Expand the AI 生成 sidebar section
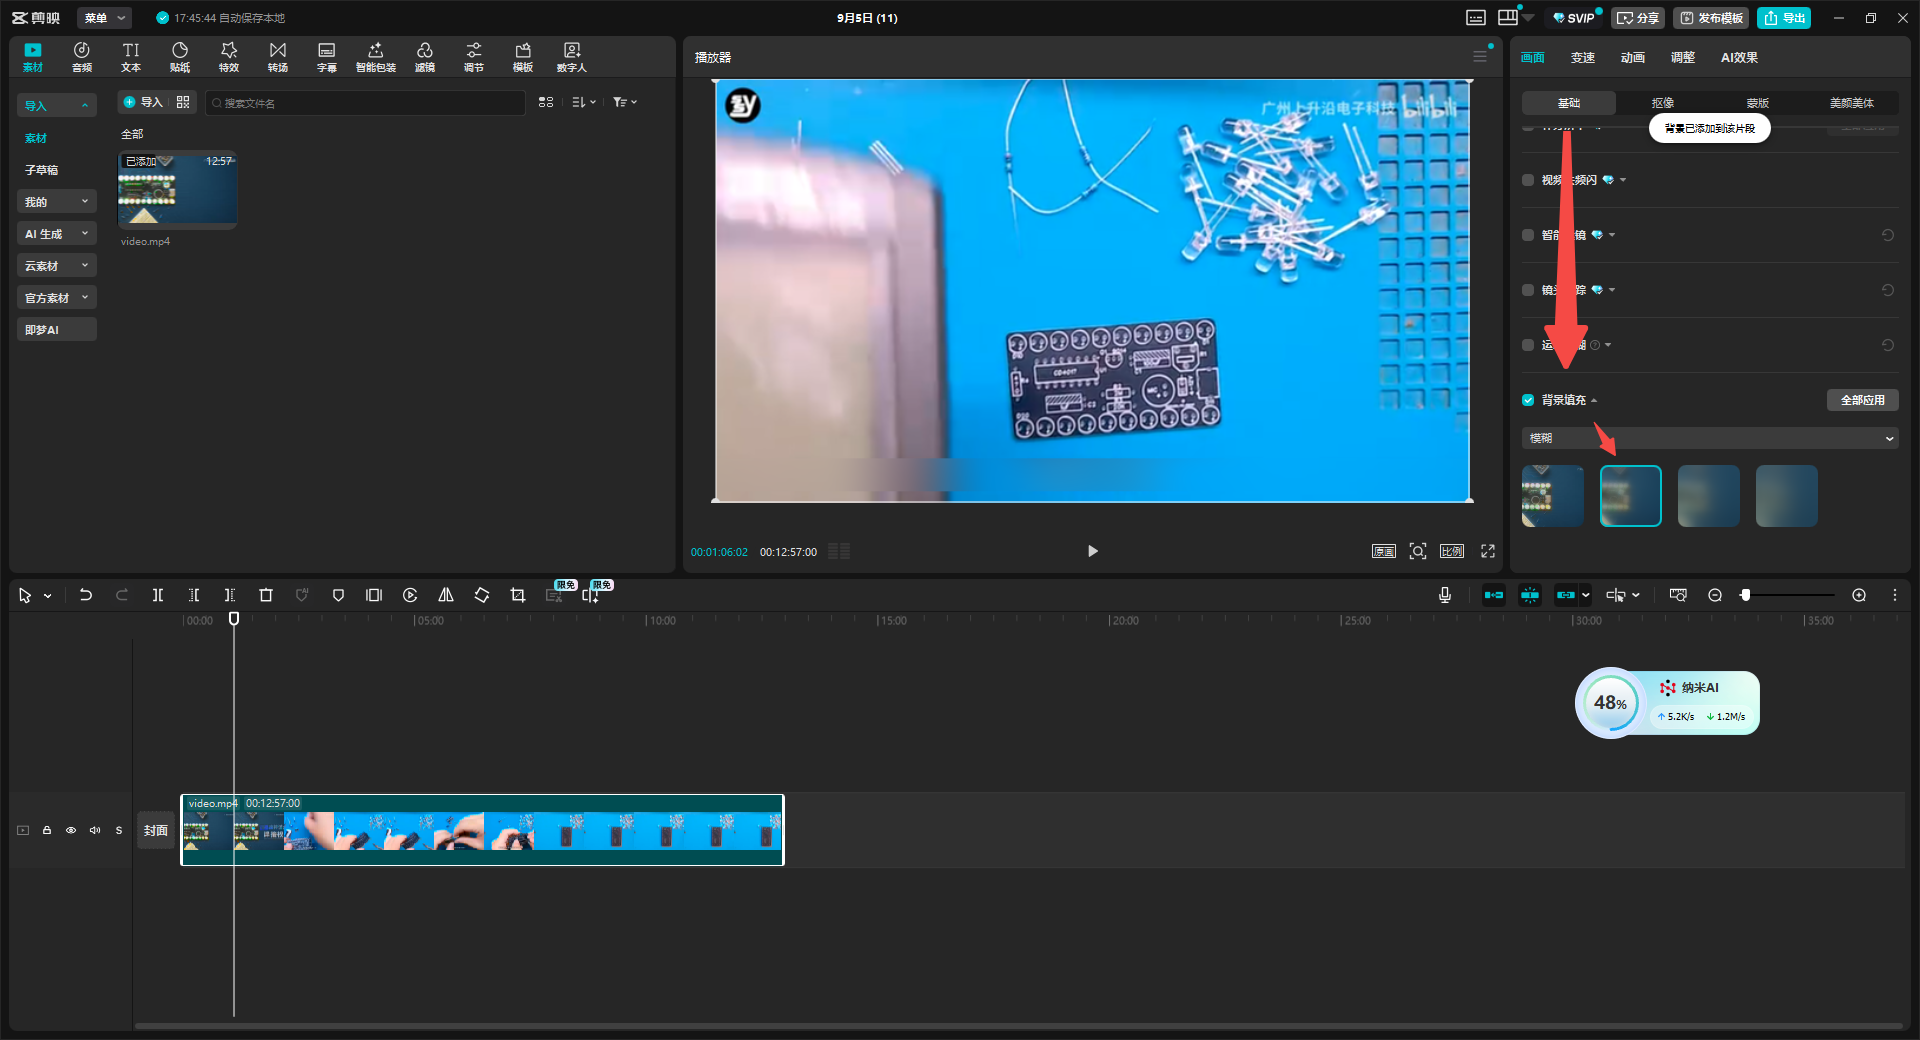Viewport: 1920px width, 1040px height. 57,234
